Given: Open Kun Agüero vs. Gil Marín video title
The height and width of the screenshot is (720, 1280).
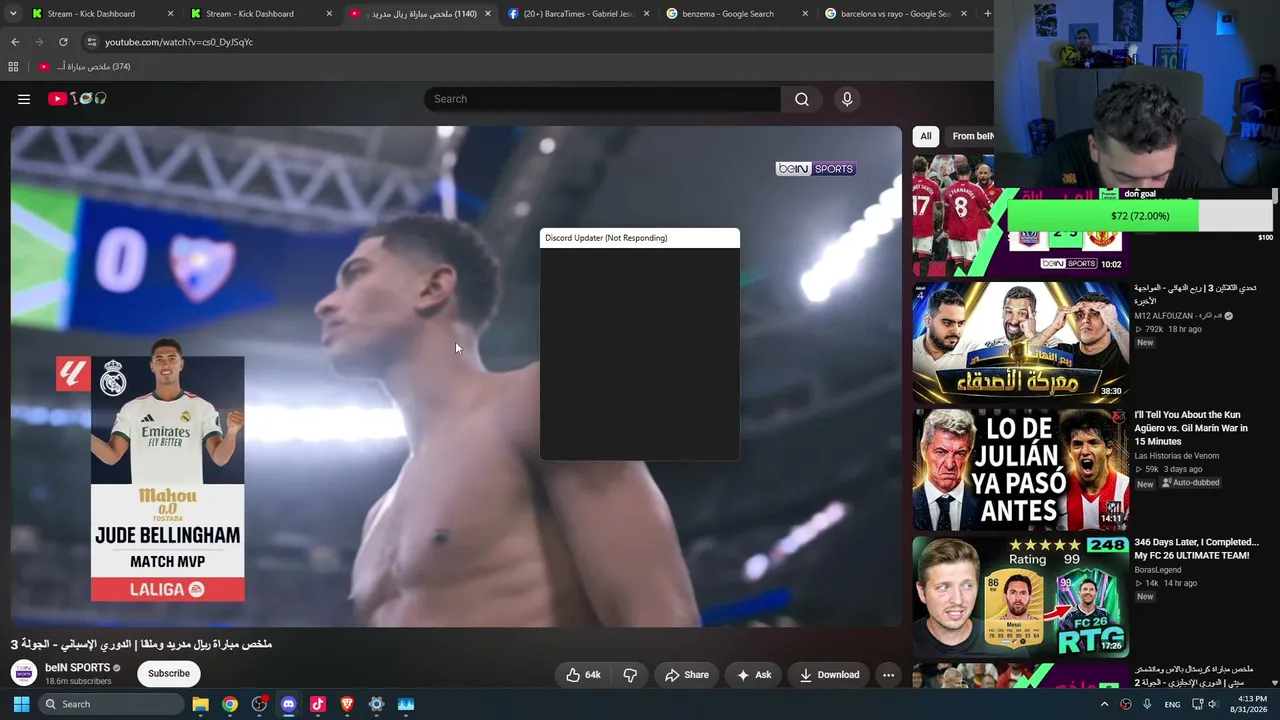Looking at the screenshot, I should click(1191, 428).
